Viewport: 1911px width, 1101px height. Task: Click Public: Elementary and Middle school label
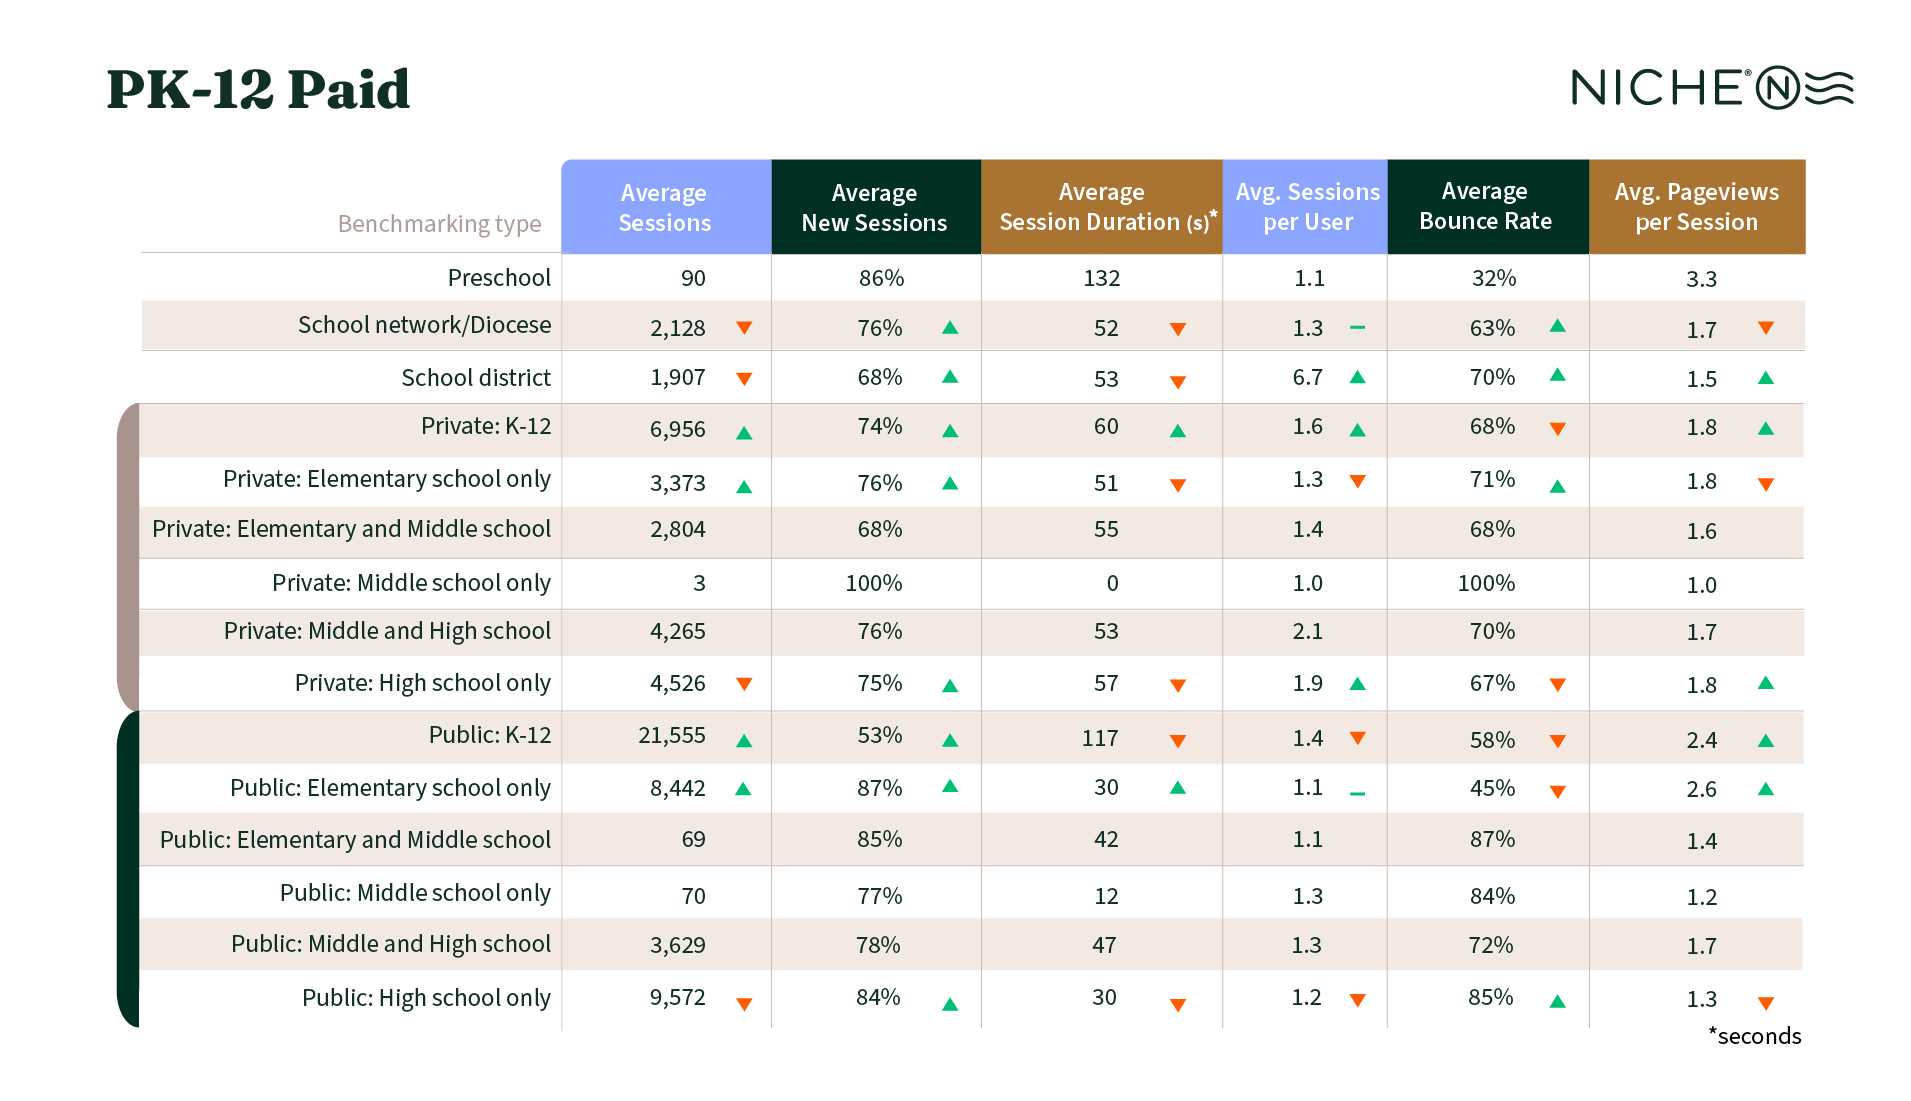(356, 840)
